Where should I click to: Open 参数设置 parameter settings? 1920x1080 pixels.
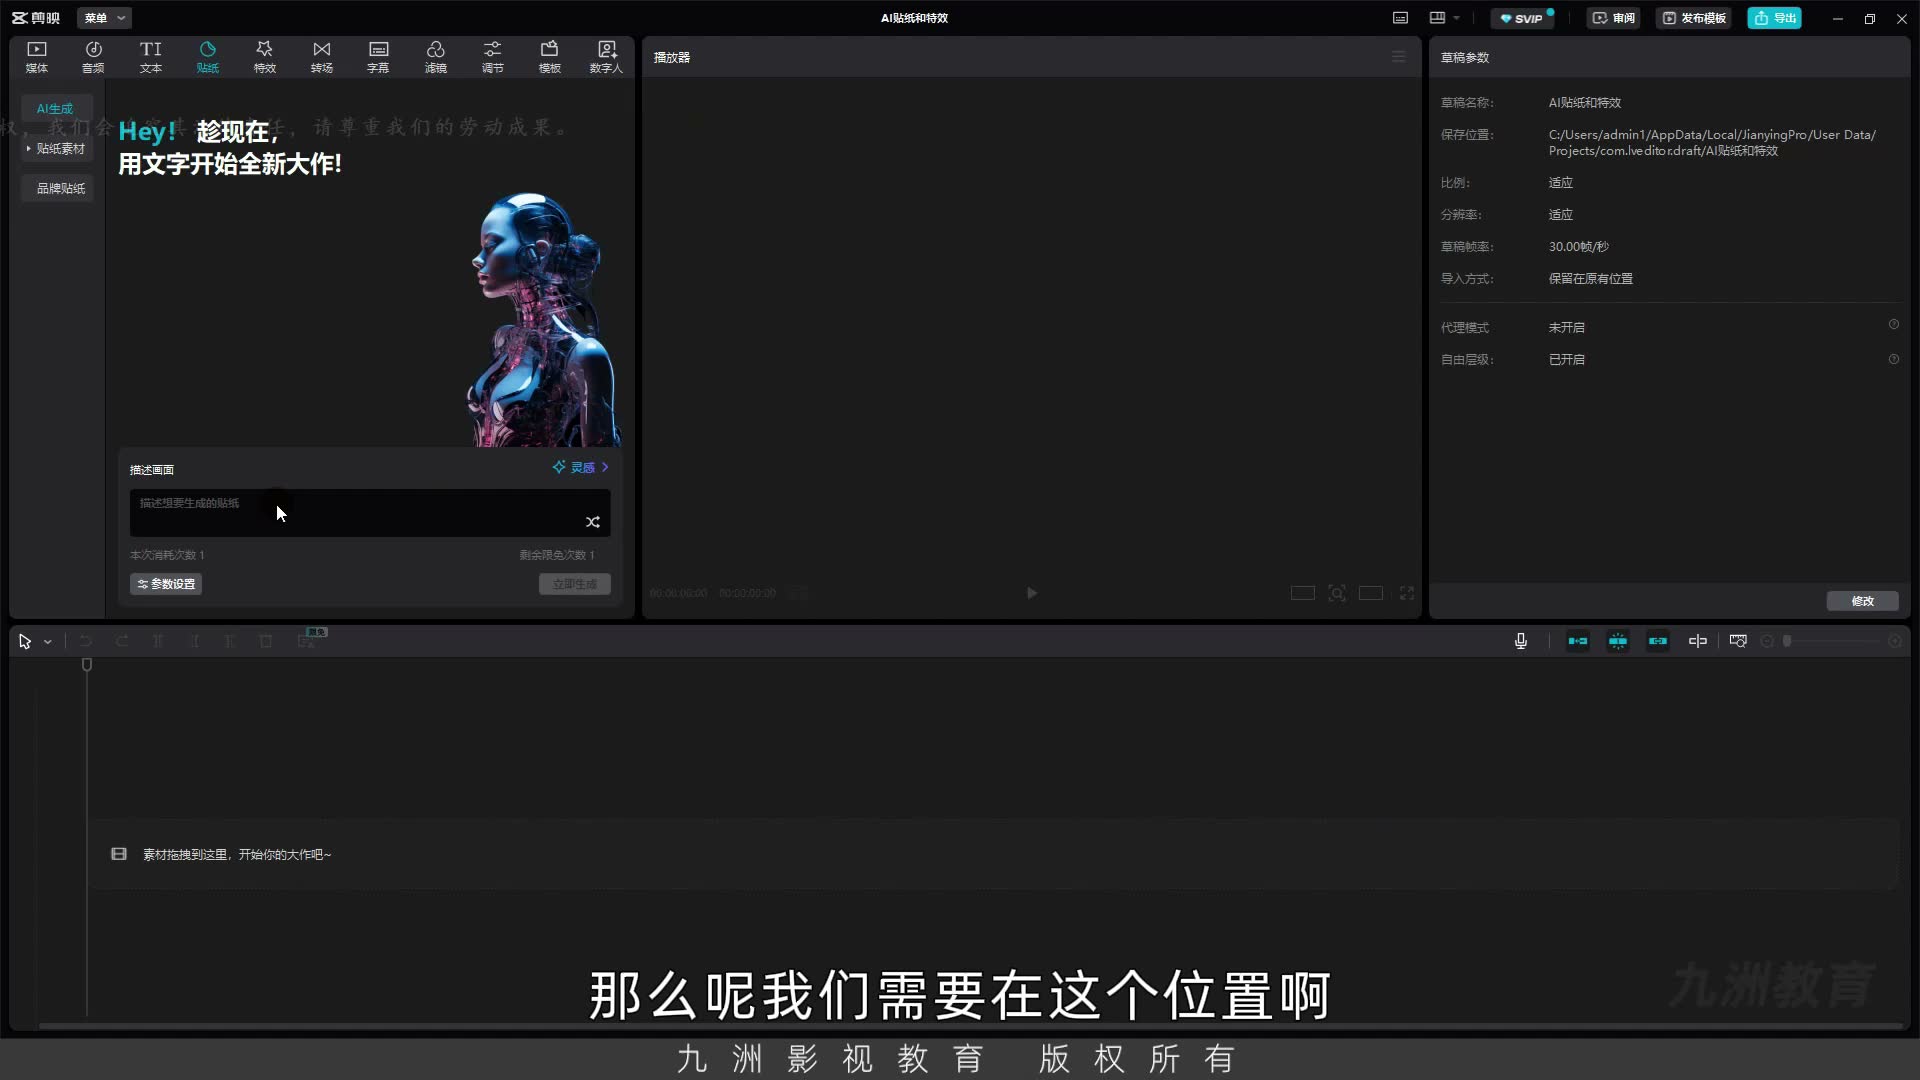[x=166, y=584]
